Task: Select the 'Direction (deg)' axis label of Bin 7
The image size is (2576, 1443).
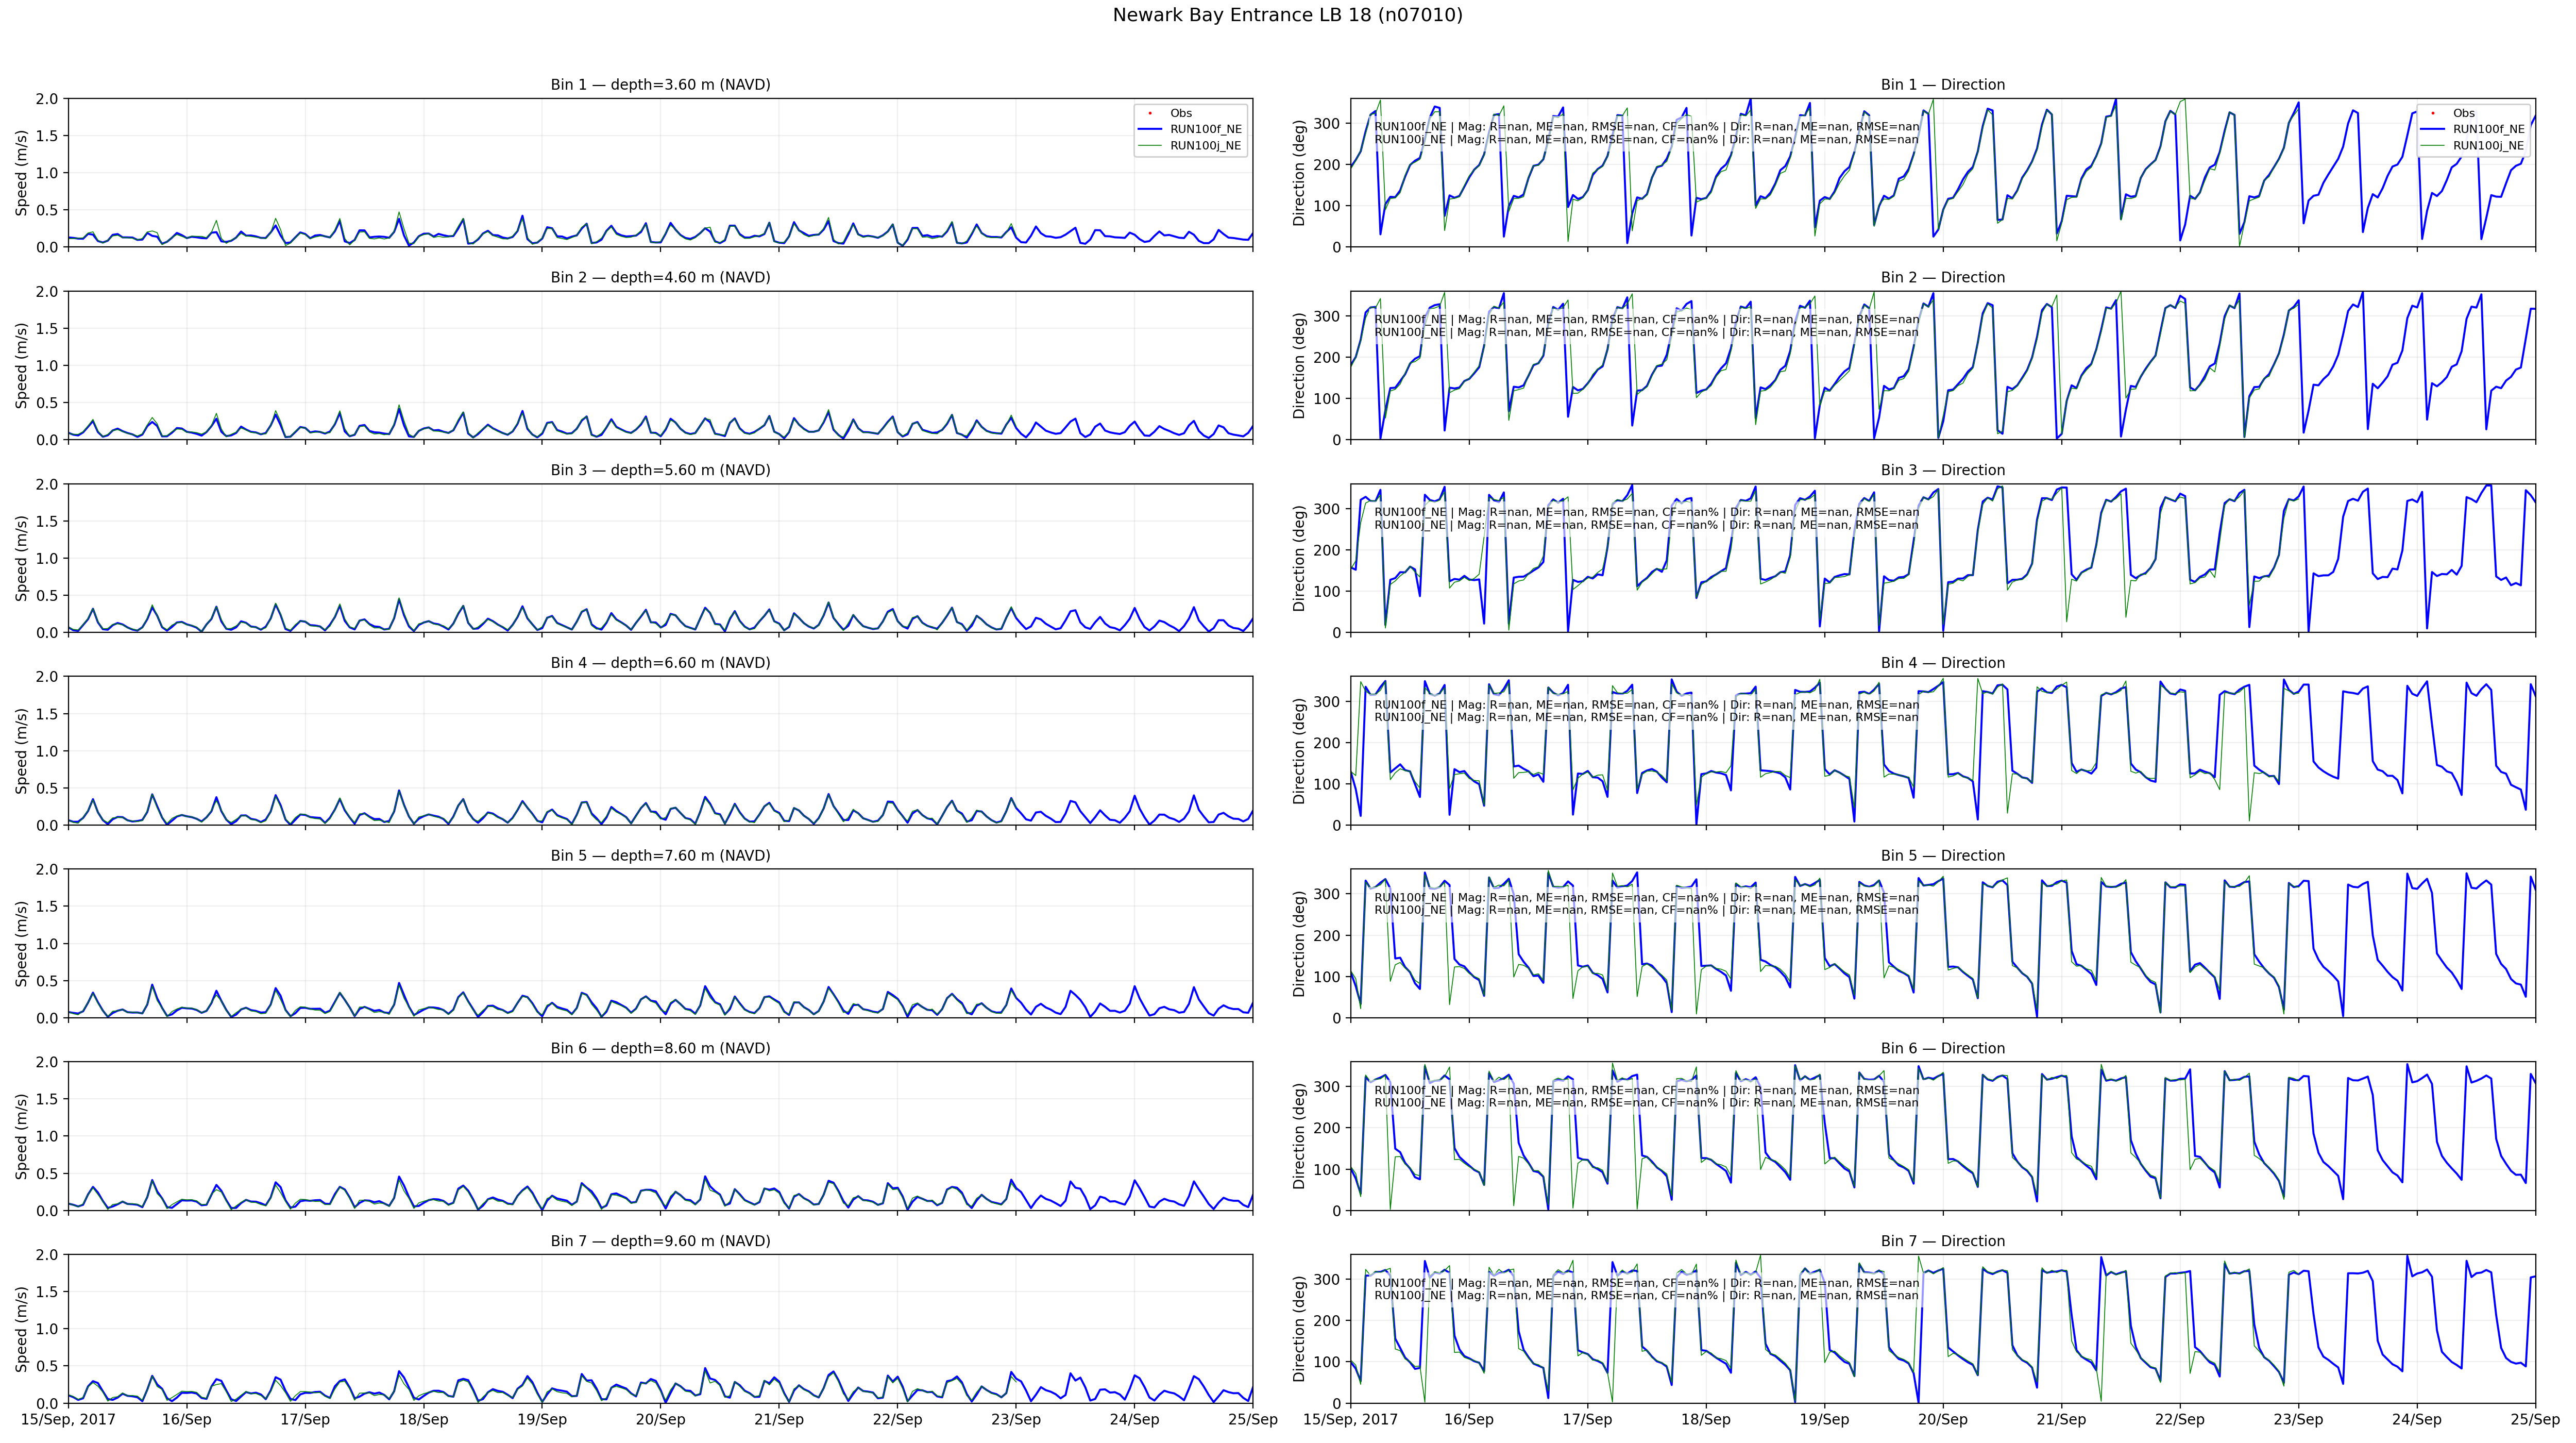Action: (1300, 1329)
